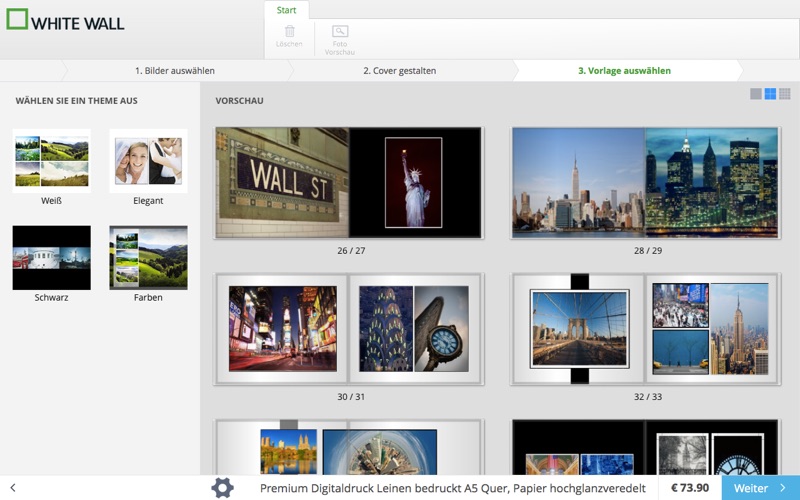Switch to two-column preview layout
Screen dimensions: 800x500
(770, 94)
